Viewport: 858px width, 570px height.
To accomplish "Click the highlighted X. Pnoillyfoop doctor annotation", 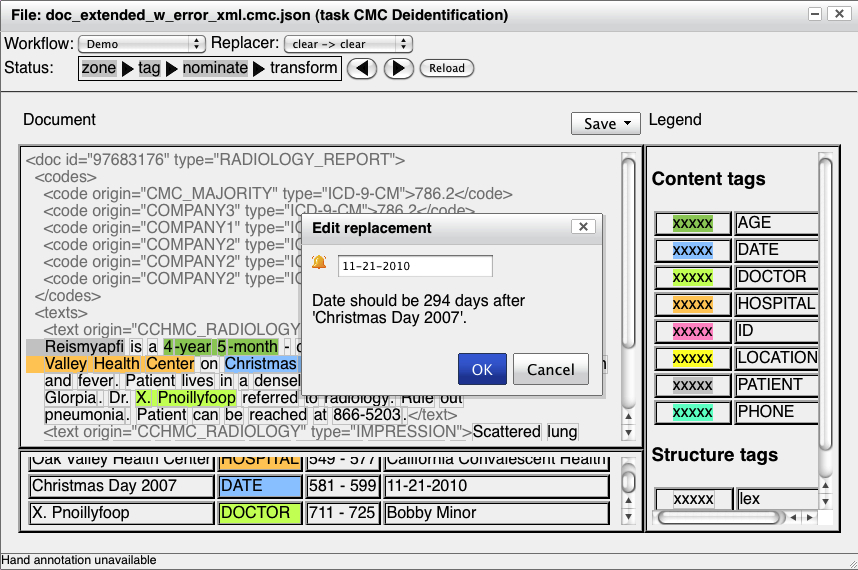I will pyautogui.click(x=185, y=397).
